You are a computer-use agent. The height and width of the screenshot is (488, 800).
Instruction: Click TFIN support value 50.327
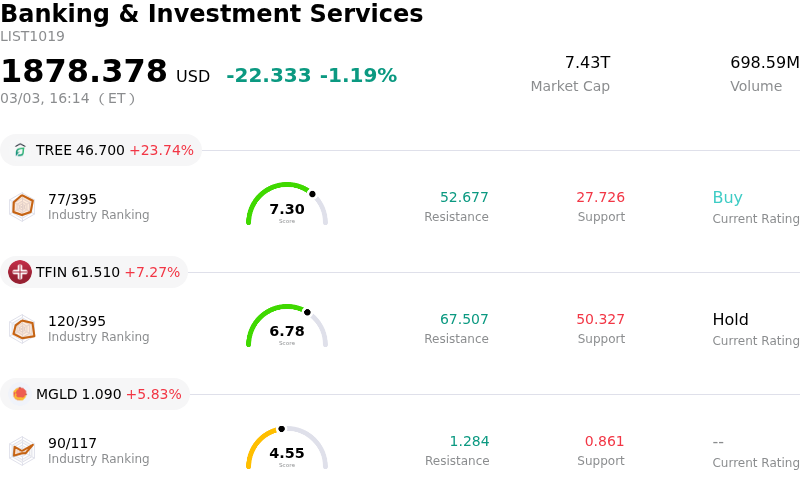(x=600, y=320)
